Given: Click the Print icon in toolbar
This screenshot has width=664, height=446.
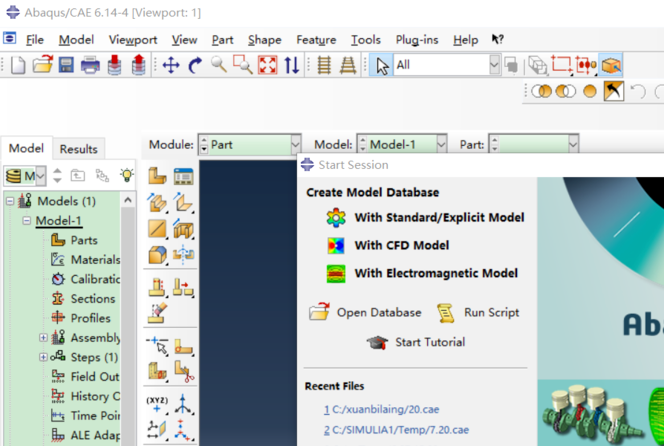Looking at the screenshot, I should pyautogui.click(x=90, y=65).
